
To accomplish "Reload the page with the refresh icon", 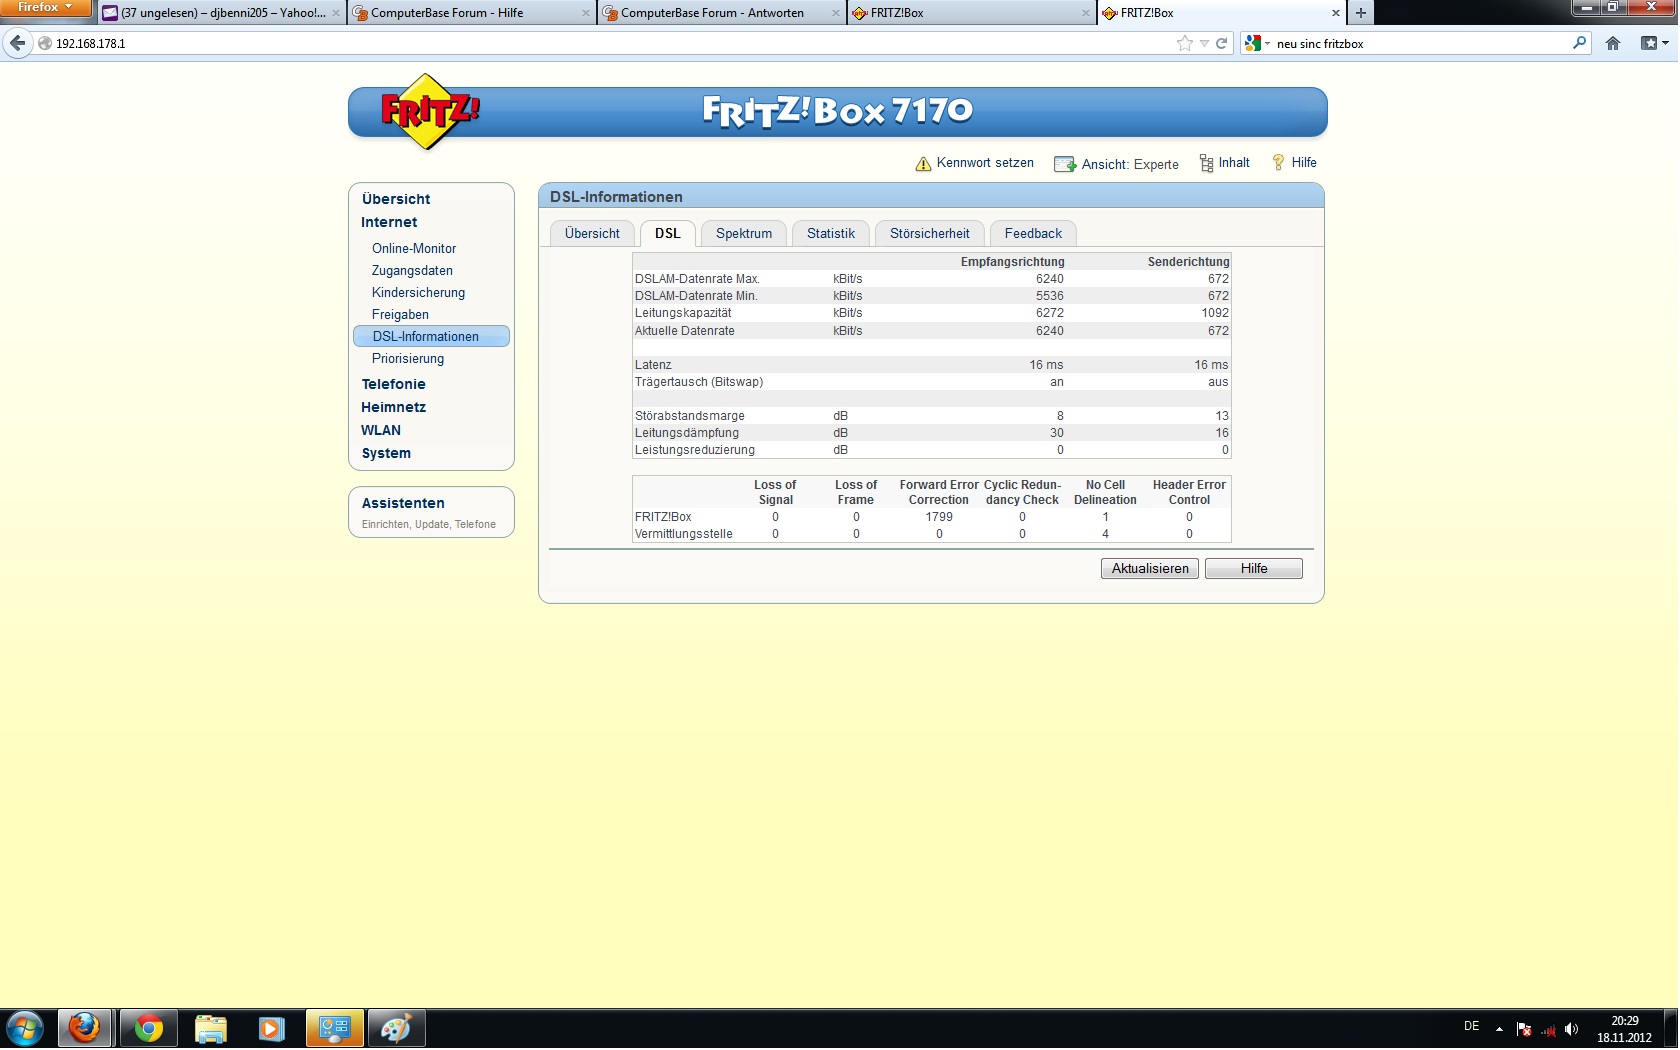I will pyautogui.click(x=1221, y=43).
